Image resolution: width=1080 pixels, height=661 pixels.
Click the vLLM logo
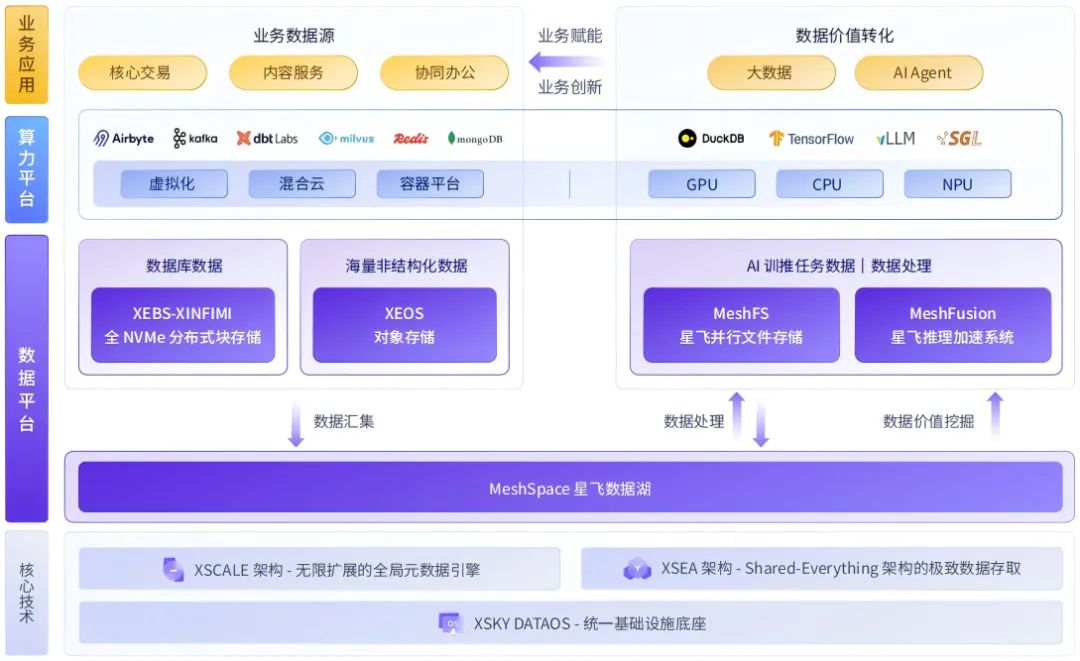pos(895,138)
